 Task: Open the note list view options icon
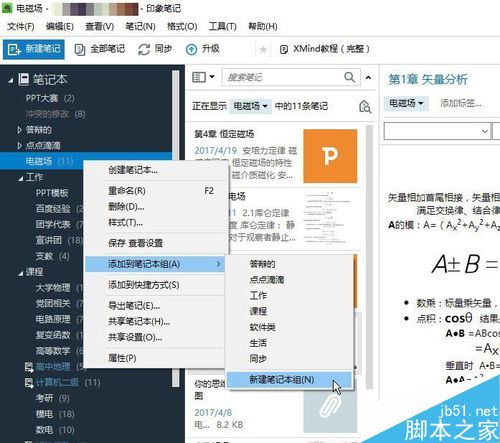(x=203, y=77)
